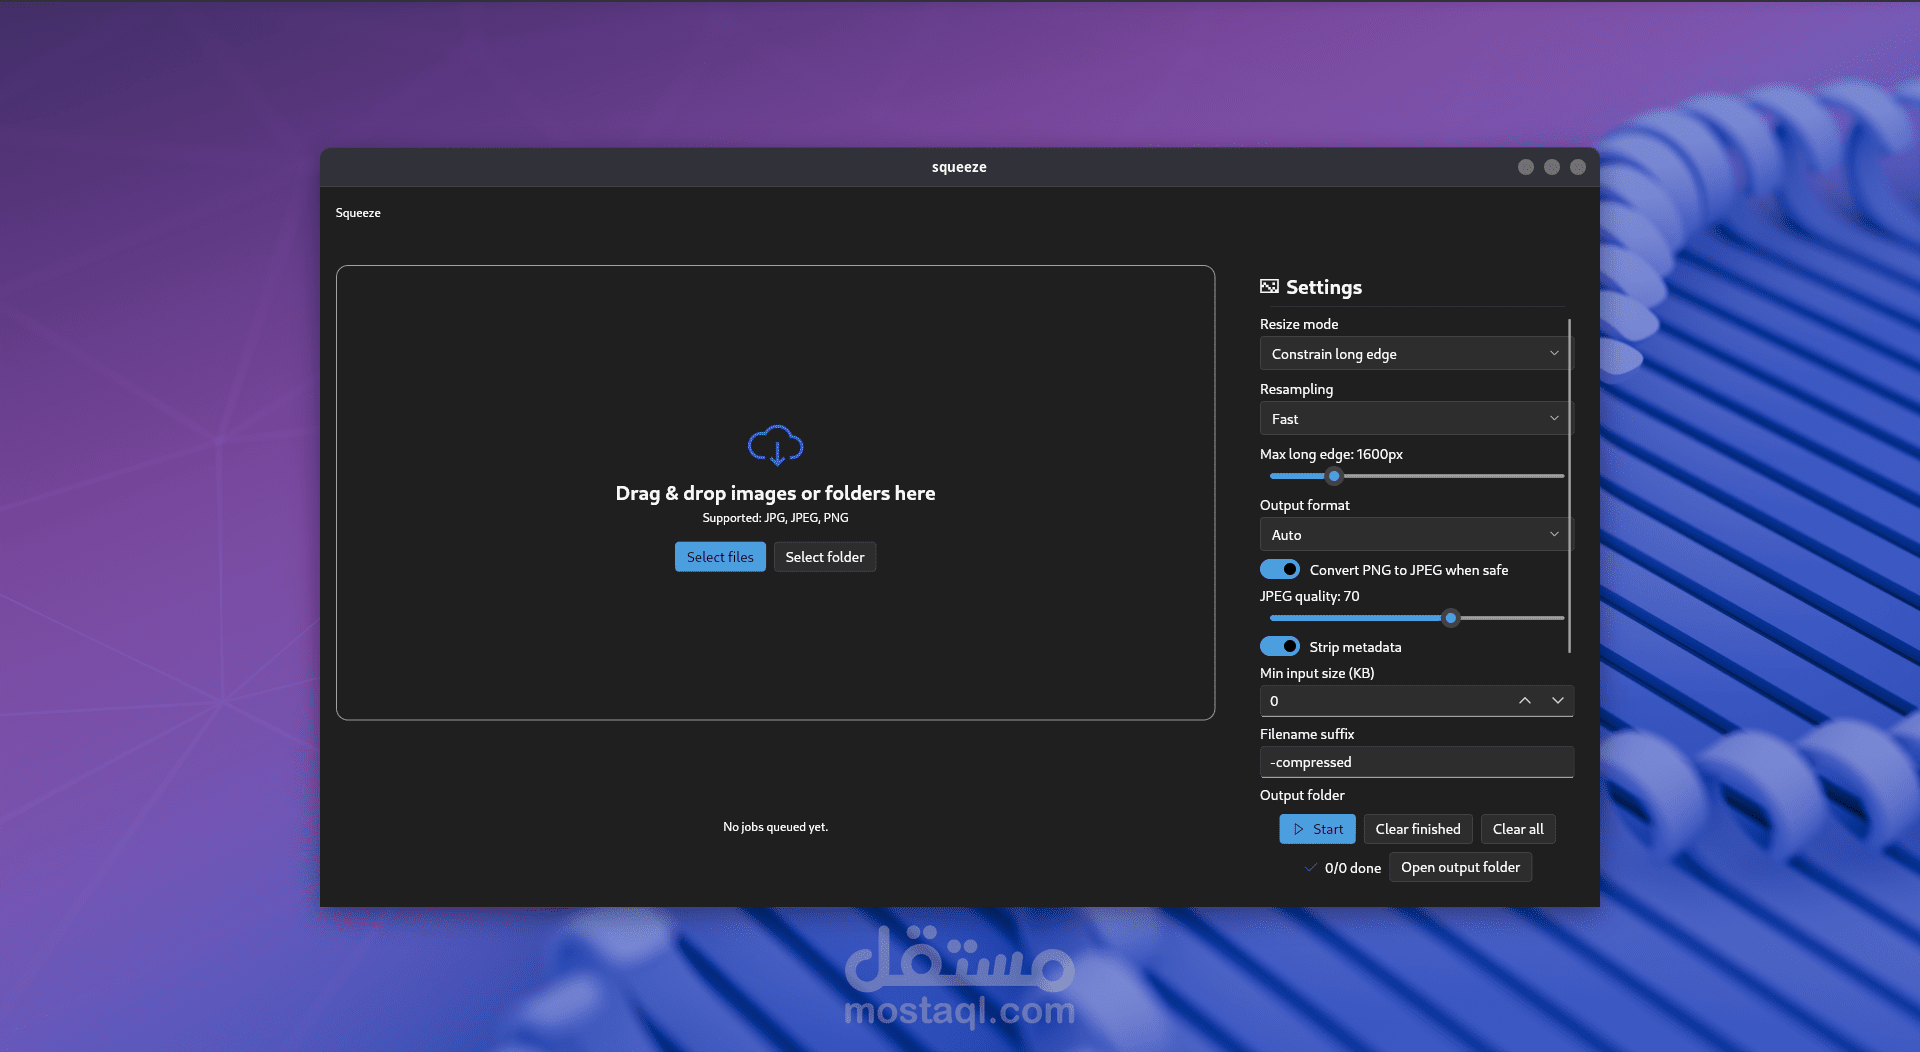The width and height of the screenshot is (1920, 1052).
Task: Open the output folder
Action: tap(1460, 867)
